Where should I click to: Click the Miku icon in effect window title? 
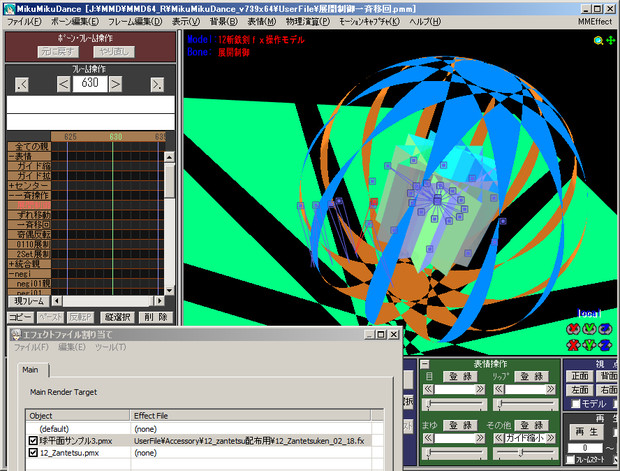pyautogui.click(x=16, y=335)
